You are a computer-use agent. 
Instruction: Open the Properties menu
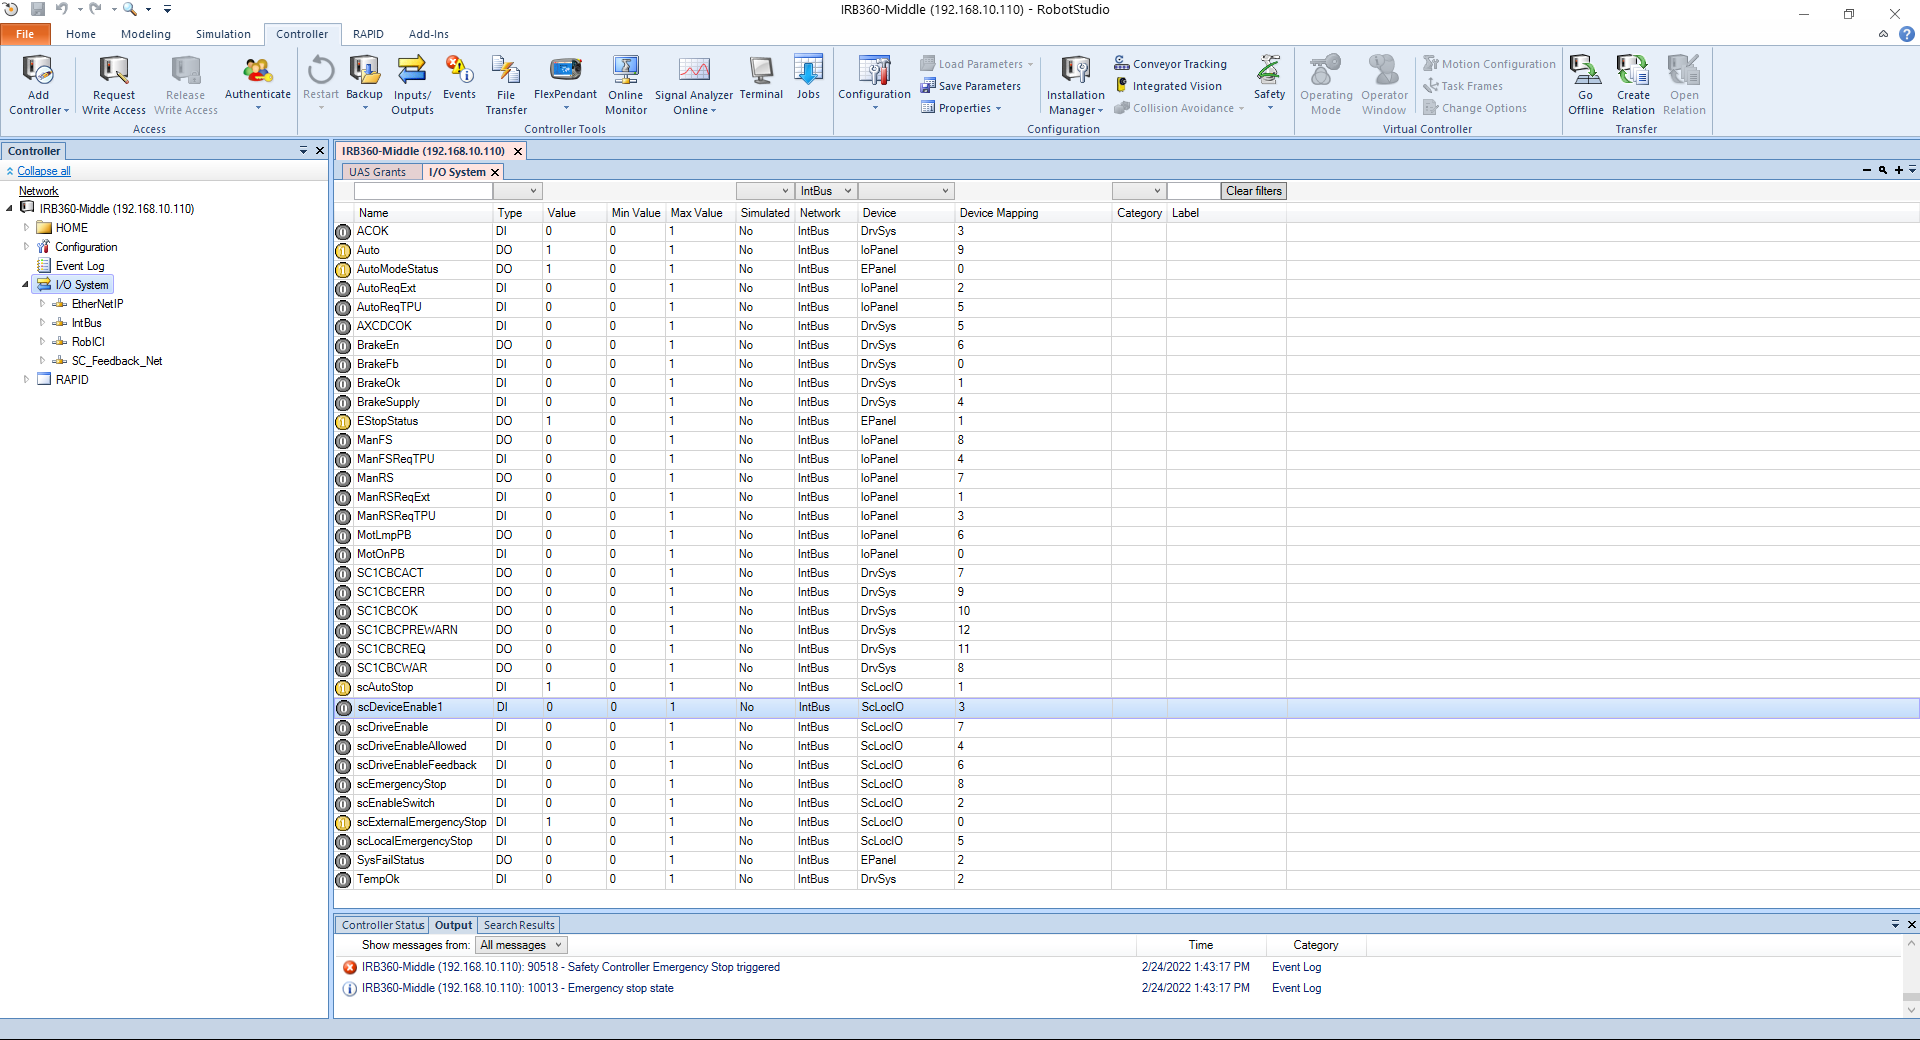(x=961, y=108)
